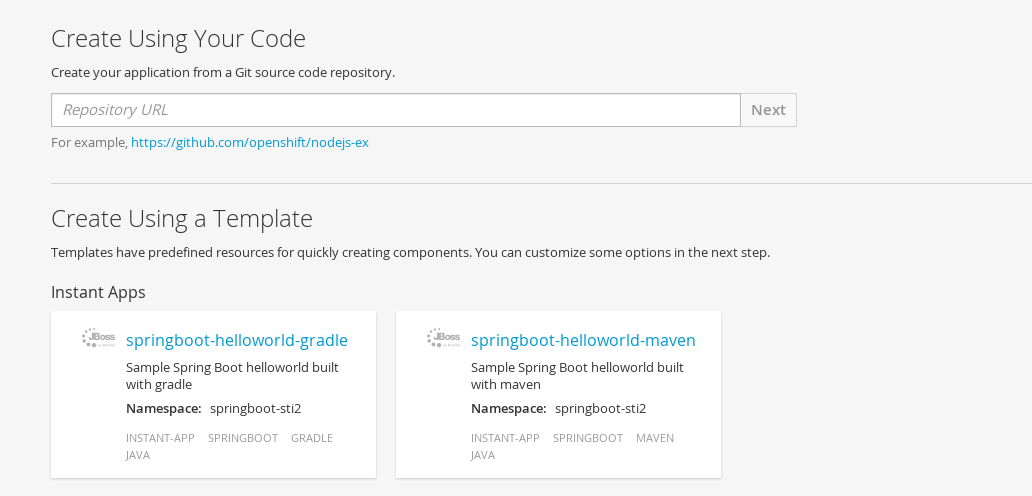
Task: Click the gradle template description text
Action: 232,375
